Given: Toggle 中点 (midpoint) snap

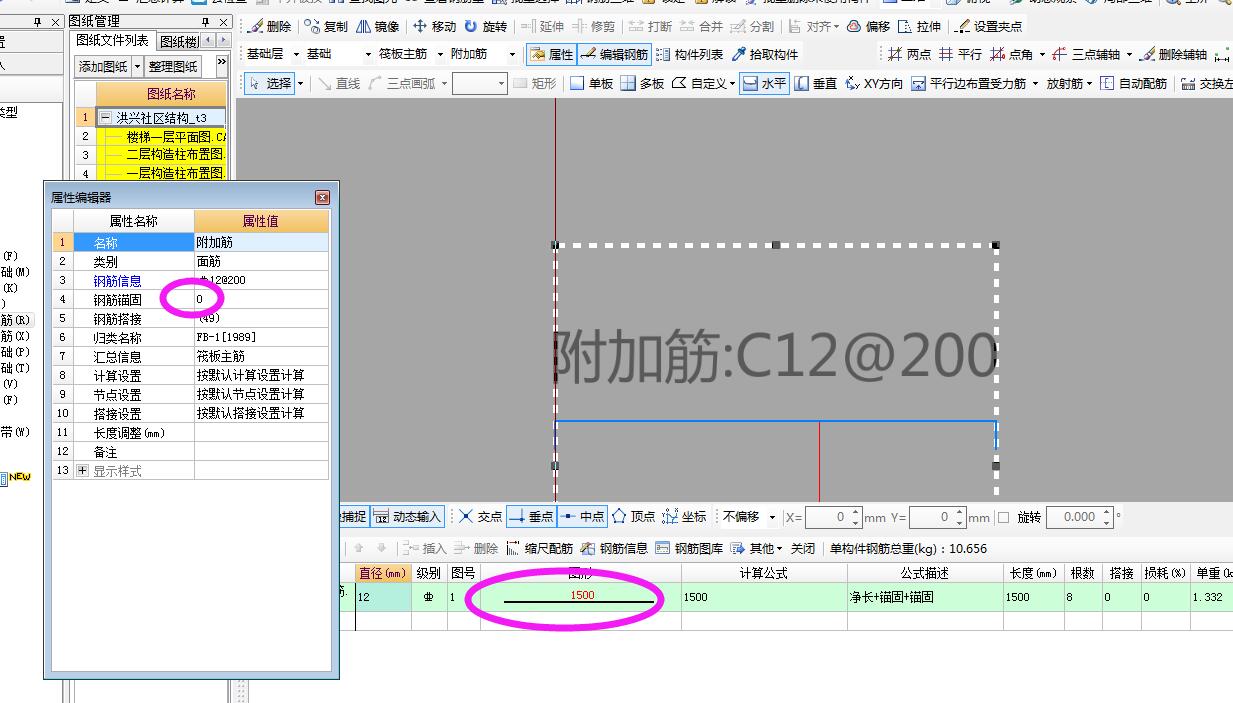Looking at the screenshot, I should (x=582, y=517).
